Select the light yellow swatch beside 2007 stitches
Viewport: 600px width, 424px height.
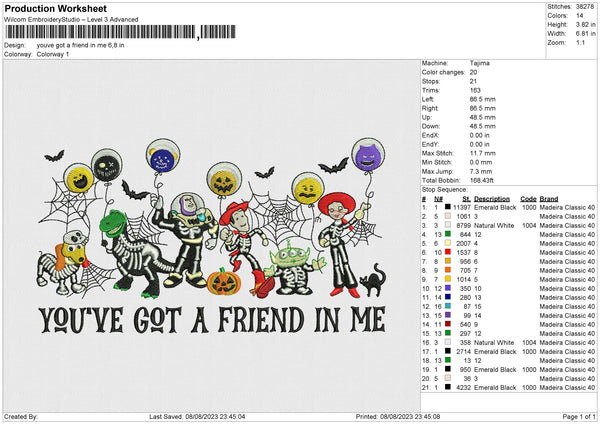[x=447, y=243]
